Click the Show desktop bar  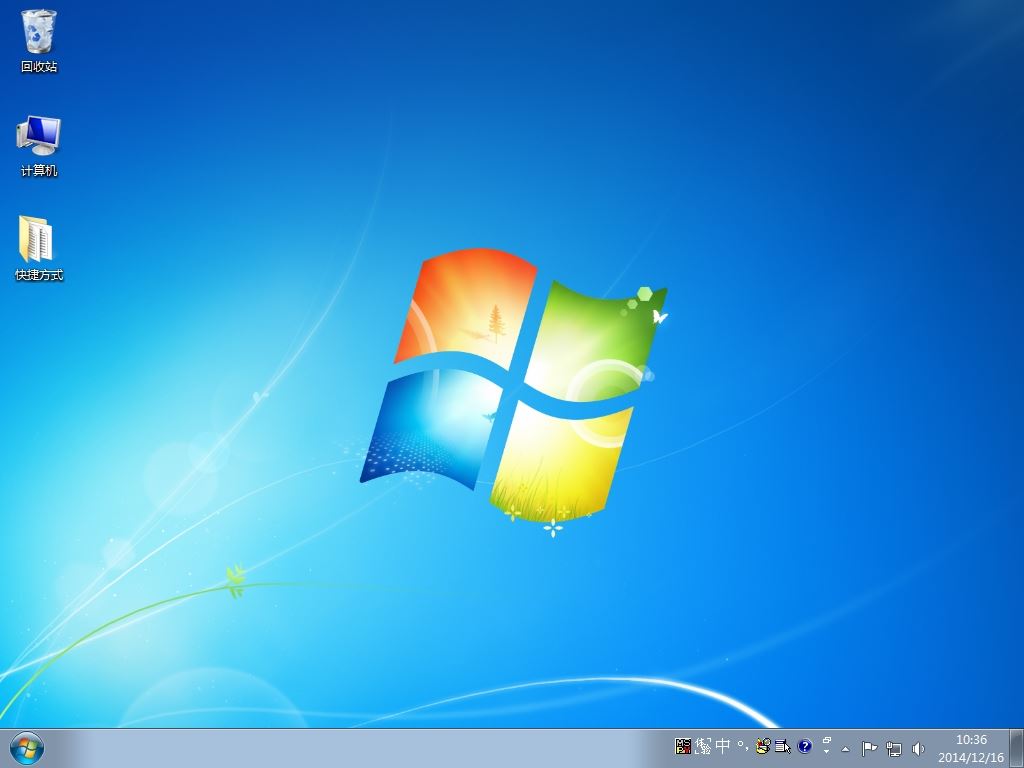point(1016,748)
